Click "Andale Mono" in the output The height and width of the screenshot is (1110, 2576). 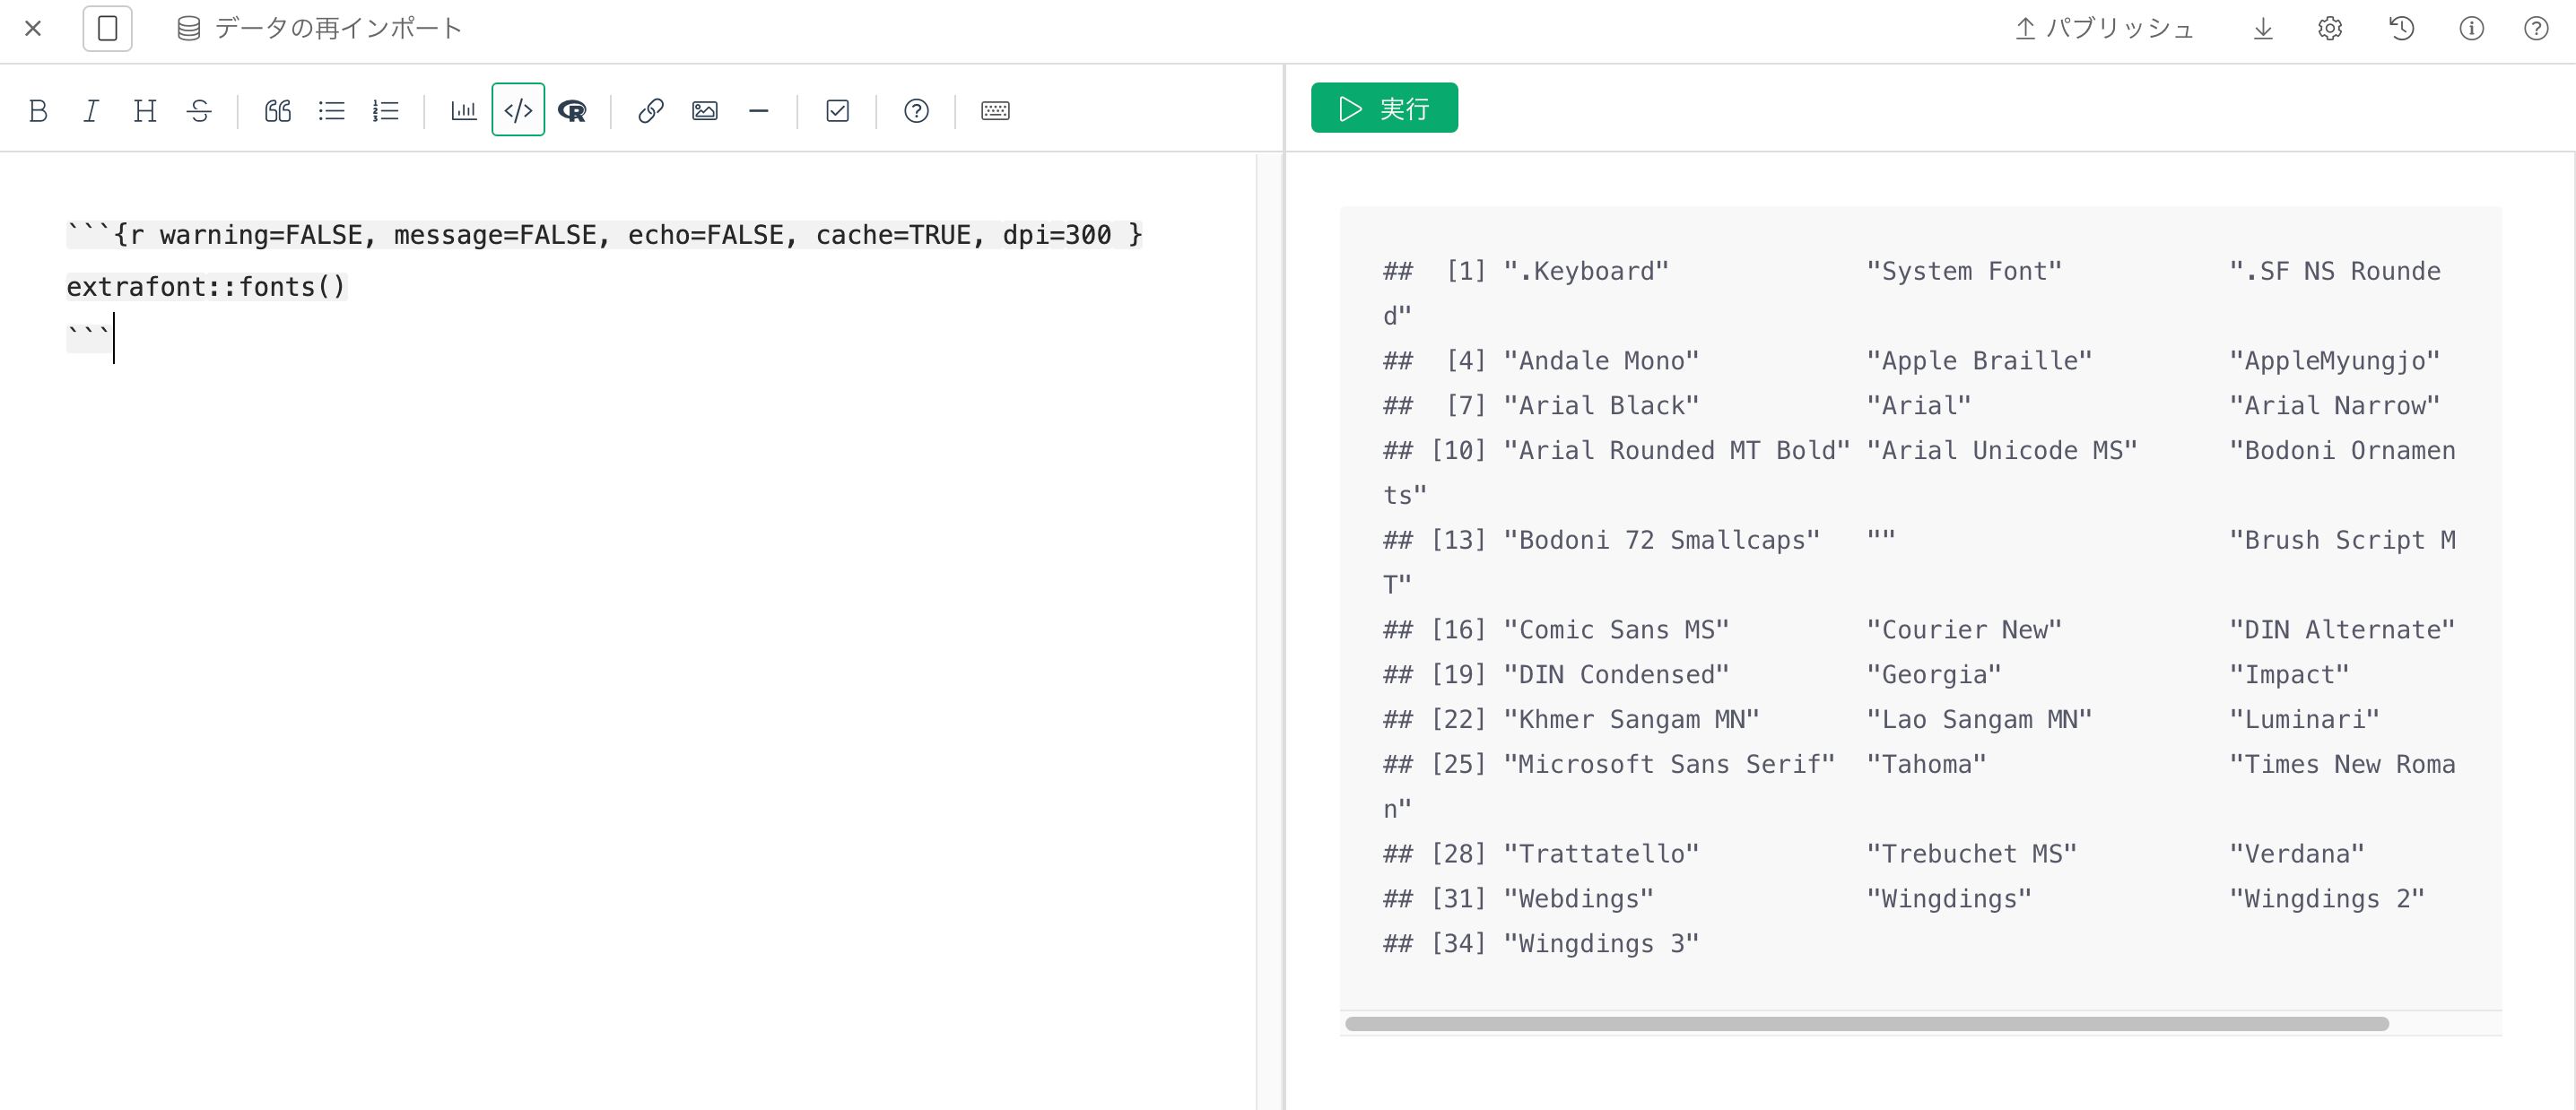point(1602,361)
